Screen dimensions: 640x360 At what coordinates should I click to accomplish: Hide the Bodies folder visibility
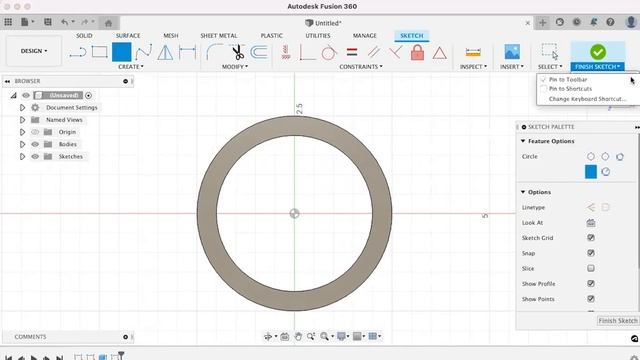[35, 144]
